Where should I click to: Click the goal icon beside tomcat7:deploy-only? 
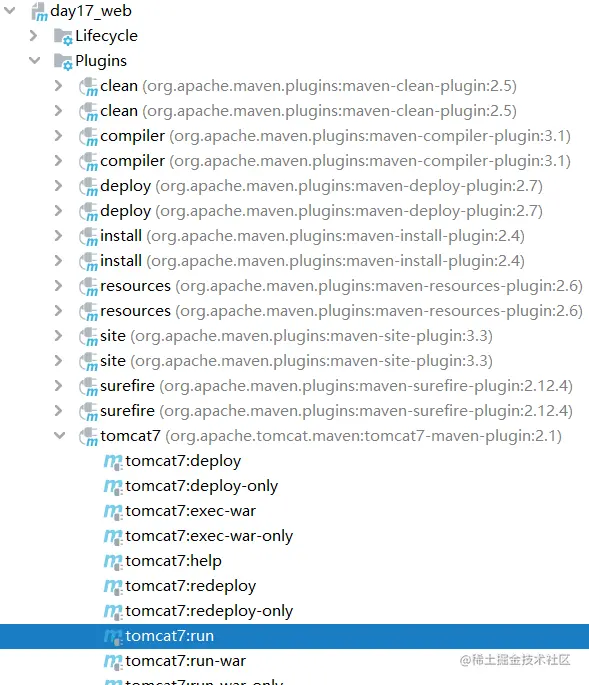[113, 487]
